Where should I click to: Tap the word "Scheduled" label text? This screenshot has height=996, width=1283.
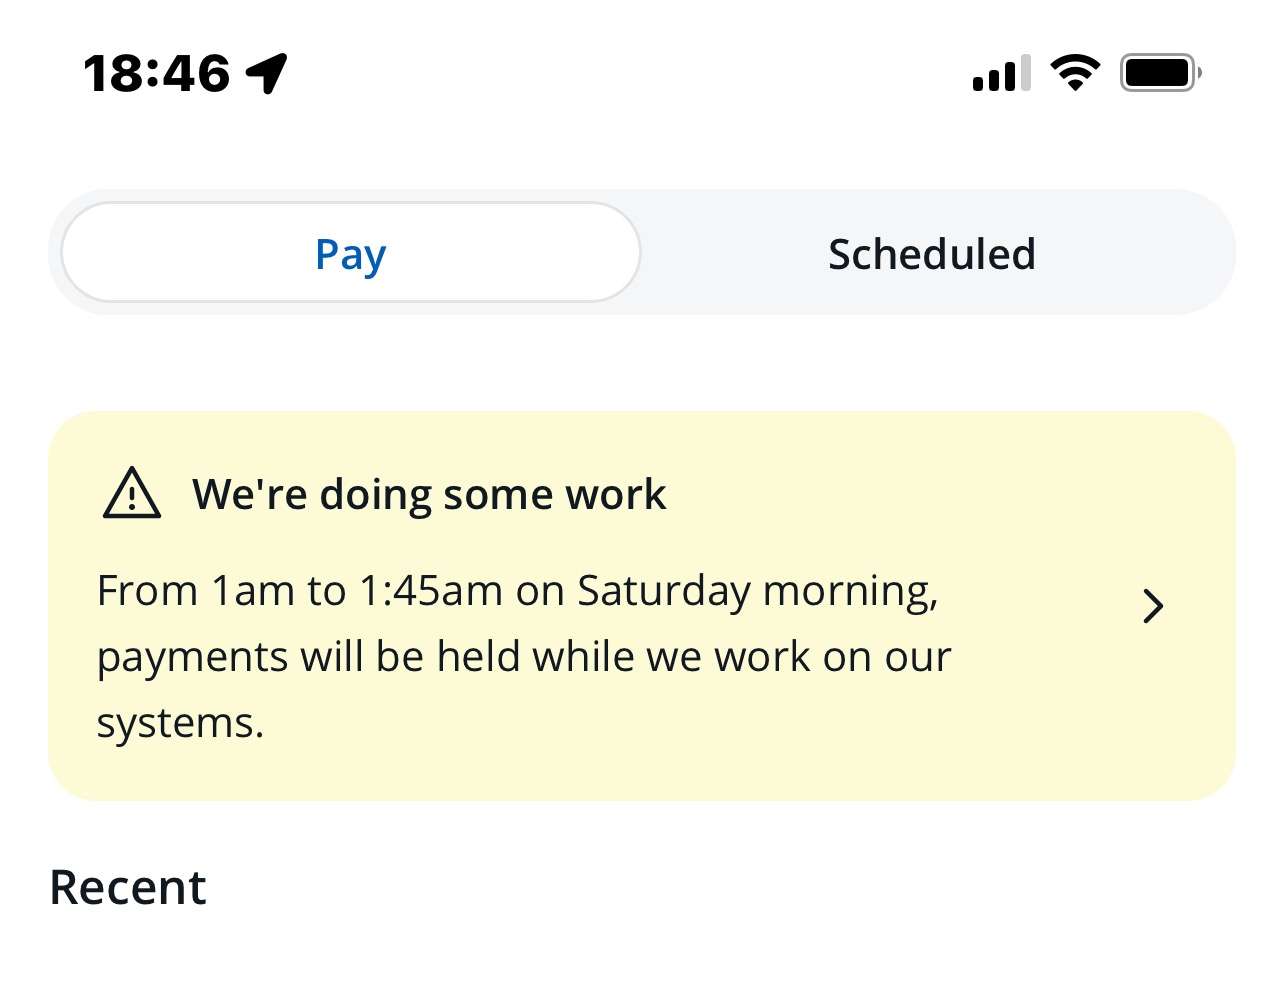(x=931, y=254)
